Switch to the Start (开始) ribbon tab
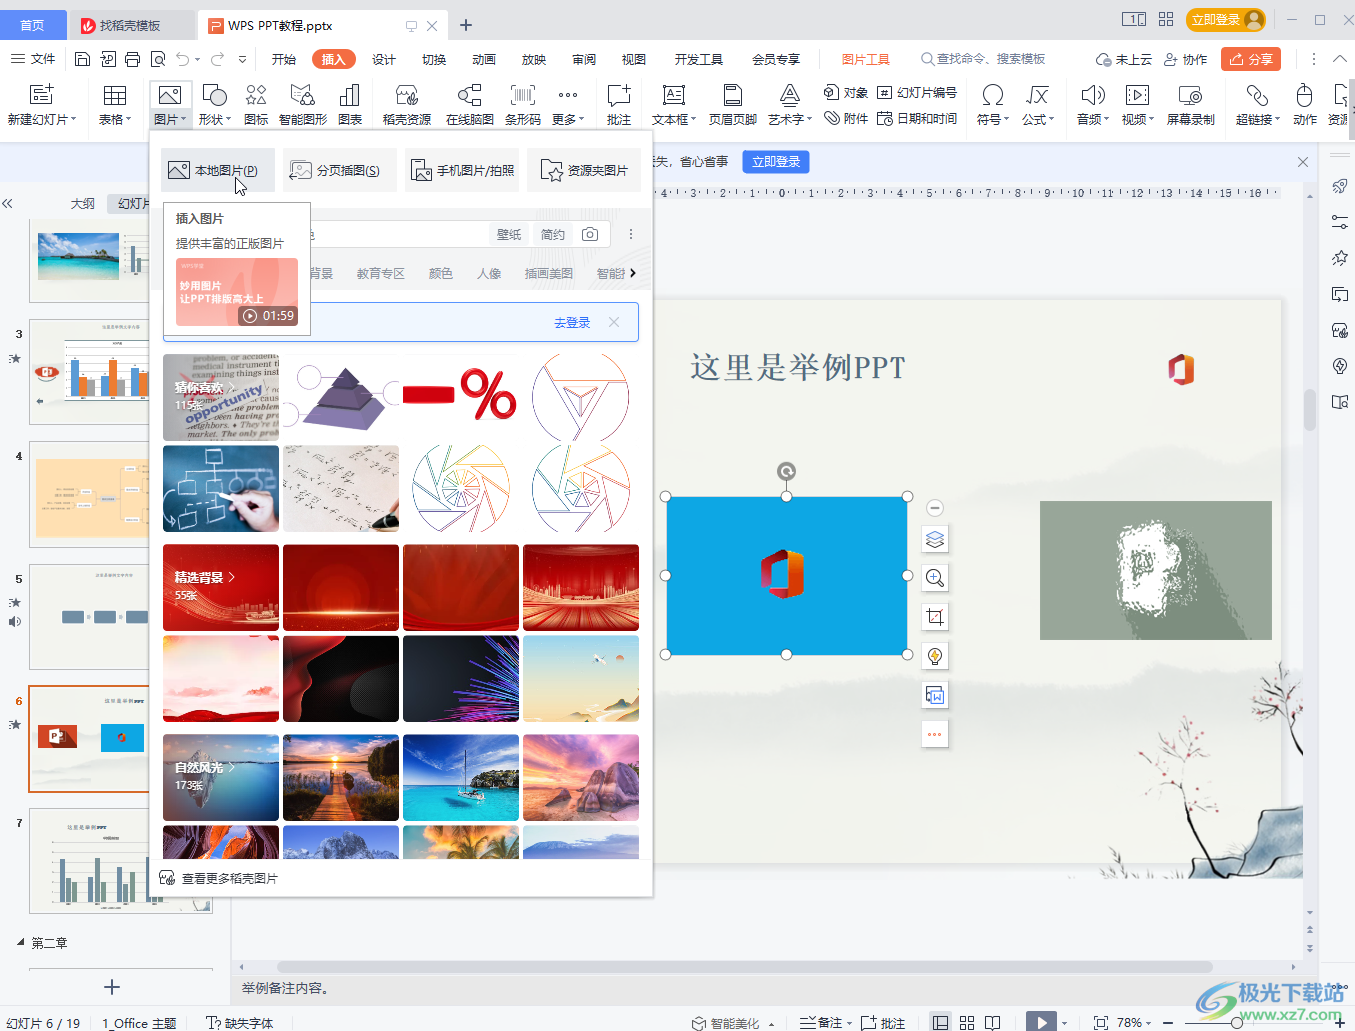The image size is (1355, 1031). coord(284,59)
